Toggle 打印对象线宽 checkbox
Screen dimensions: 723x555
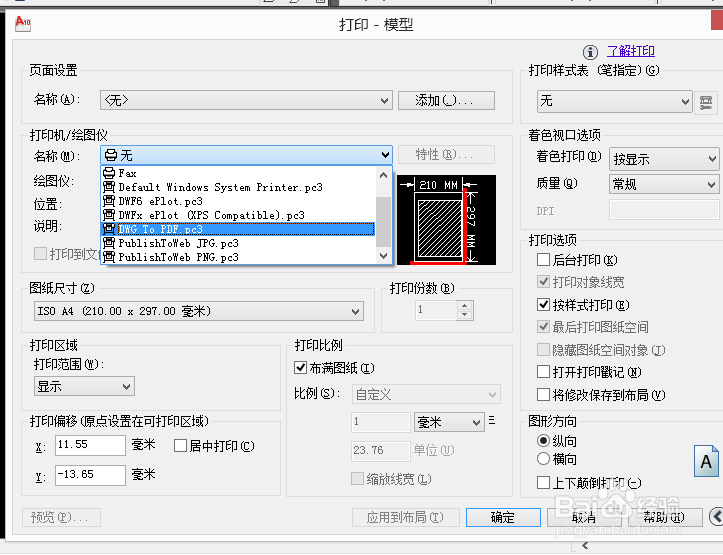coord(544,282)
